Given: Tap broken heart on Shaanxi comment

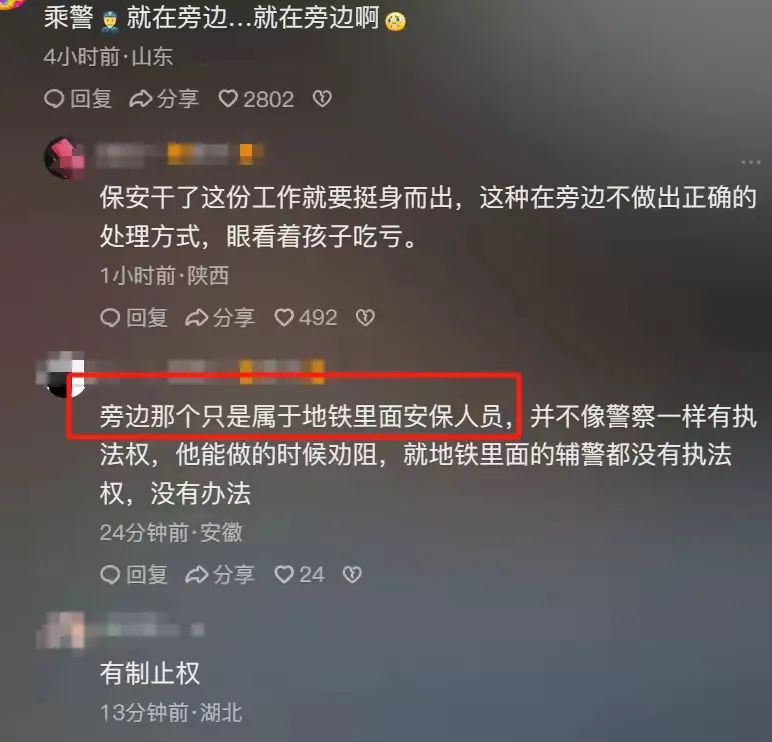Looking at the screenshot, I should coord(365,318).
